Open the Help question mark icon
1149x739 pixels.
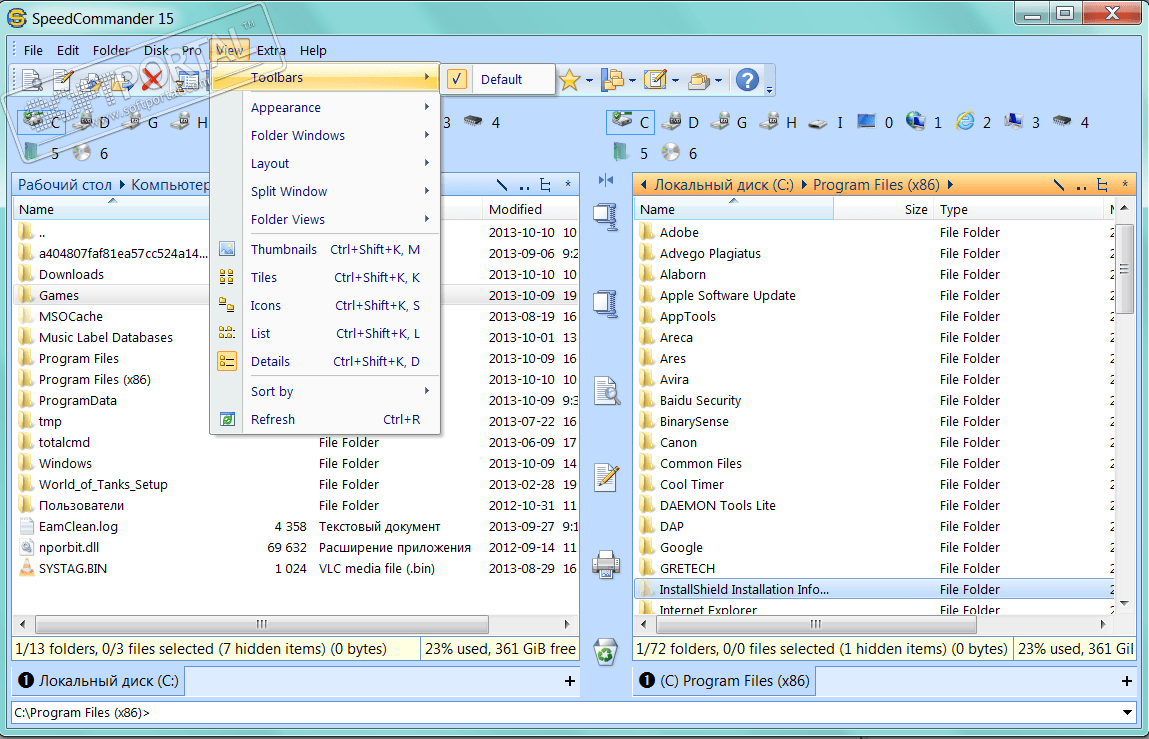coord(747,79)
